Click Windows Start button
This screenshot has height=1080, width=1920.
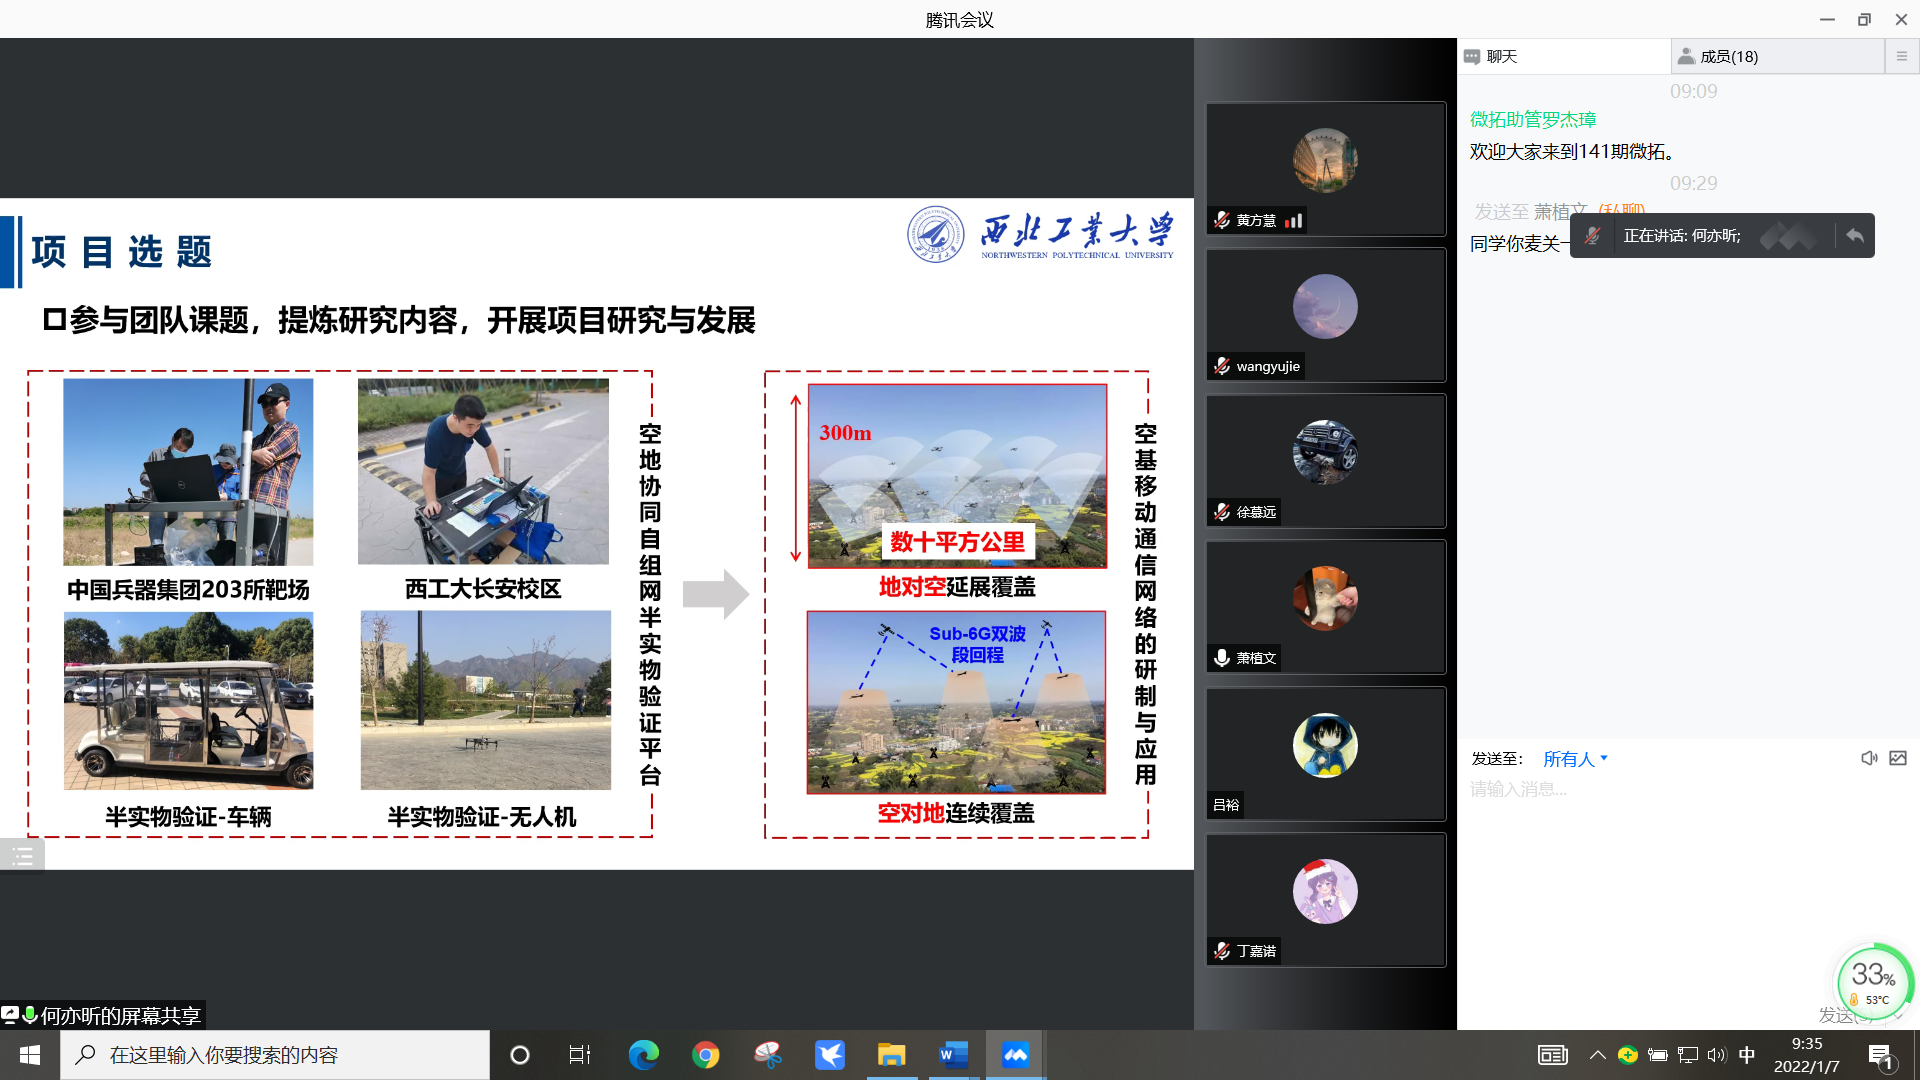pos(29,1055)
